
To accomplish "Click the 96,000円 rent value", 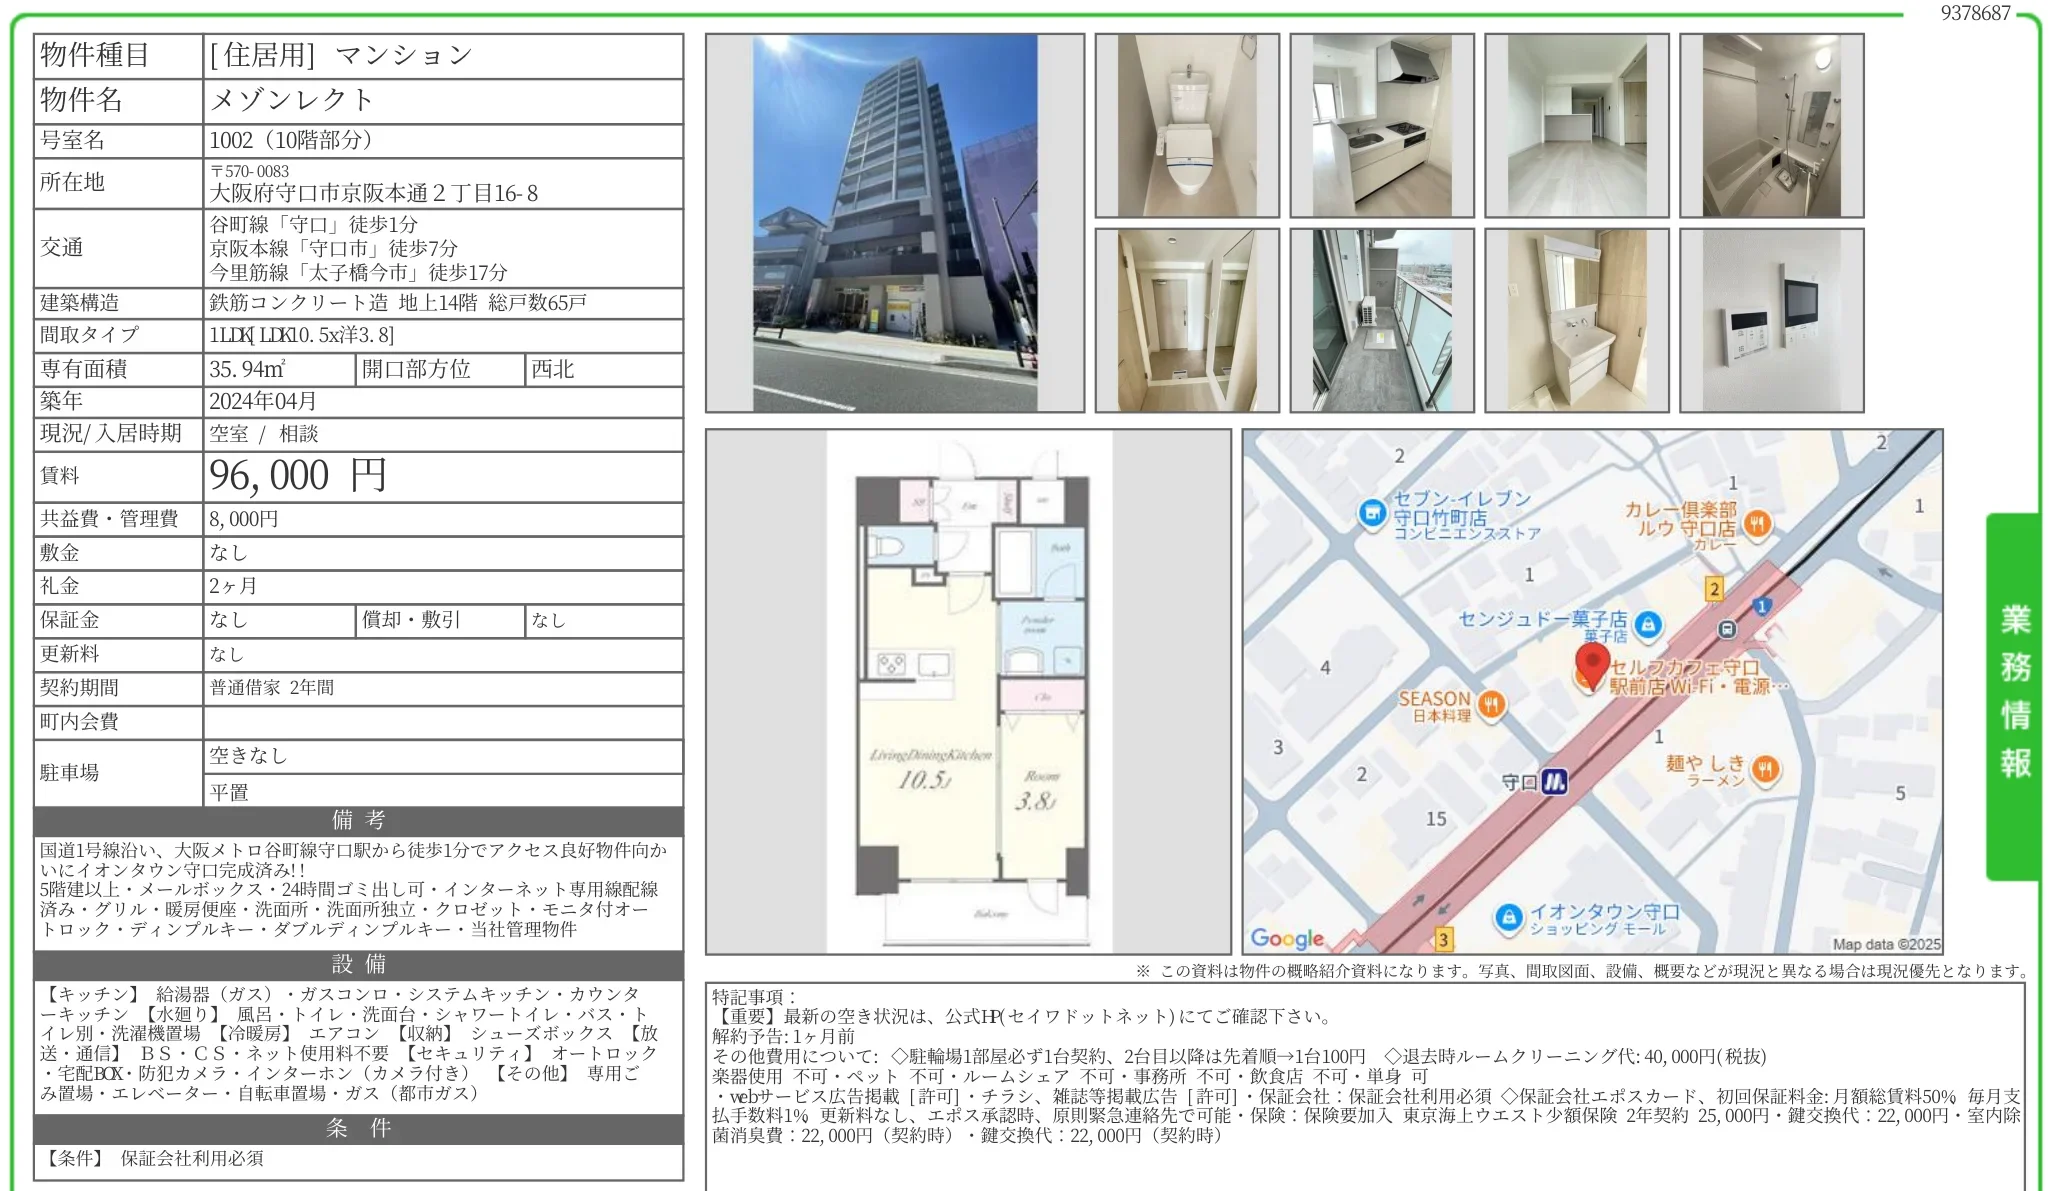I will 297,476.
